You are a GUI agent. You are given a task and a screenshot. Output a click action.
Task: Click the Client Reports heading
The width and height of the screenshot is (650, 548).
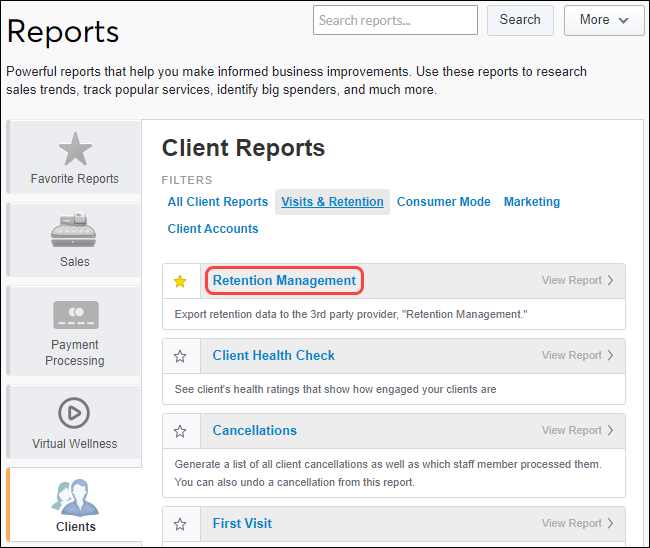tap(243, 148)
